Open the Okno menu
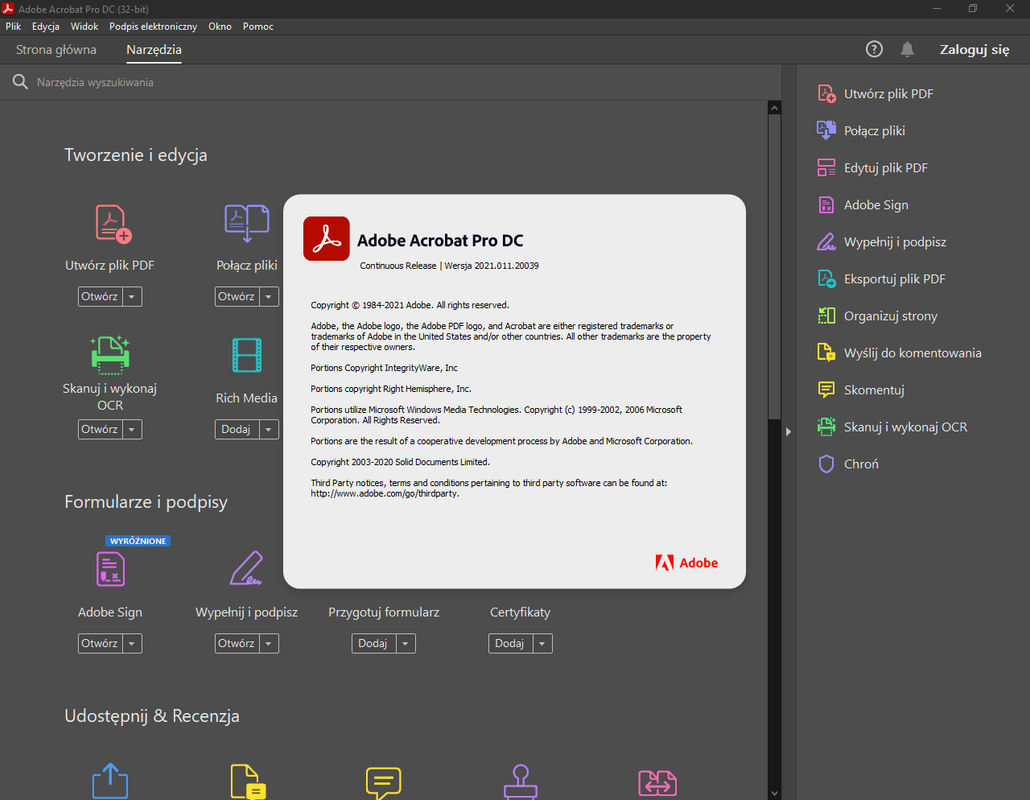The height and width of the screenshot is (800, 1030). 220,26
